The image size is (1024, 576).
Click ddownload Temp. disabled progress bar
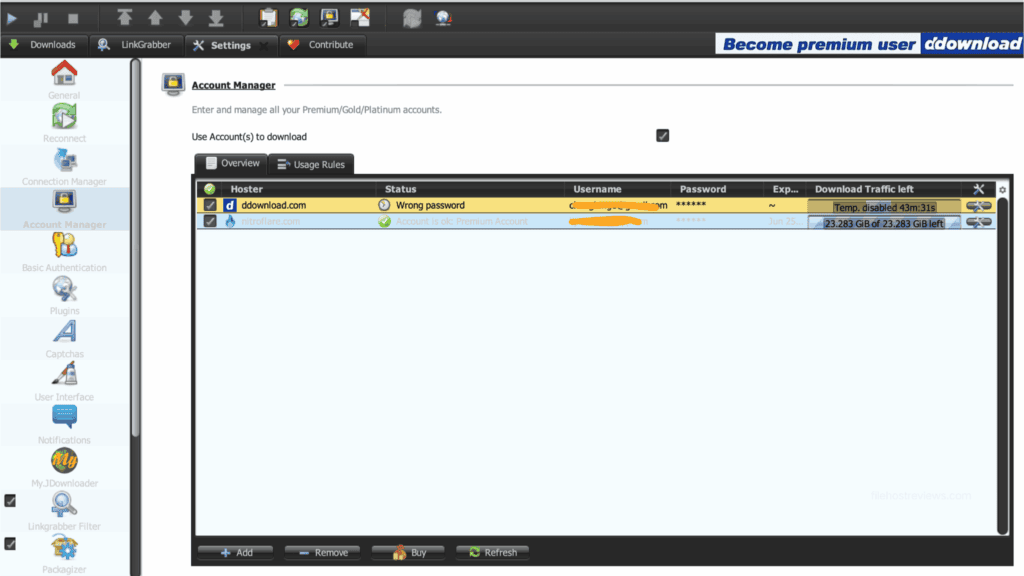coord(884,206)
